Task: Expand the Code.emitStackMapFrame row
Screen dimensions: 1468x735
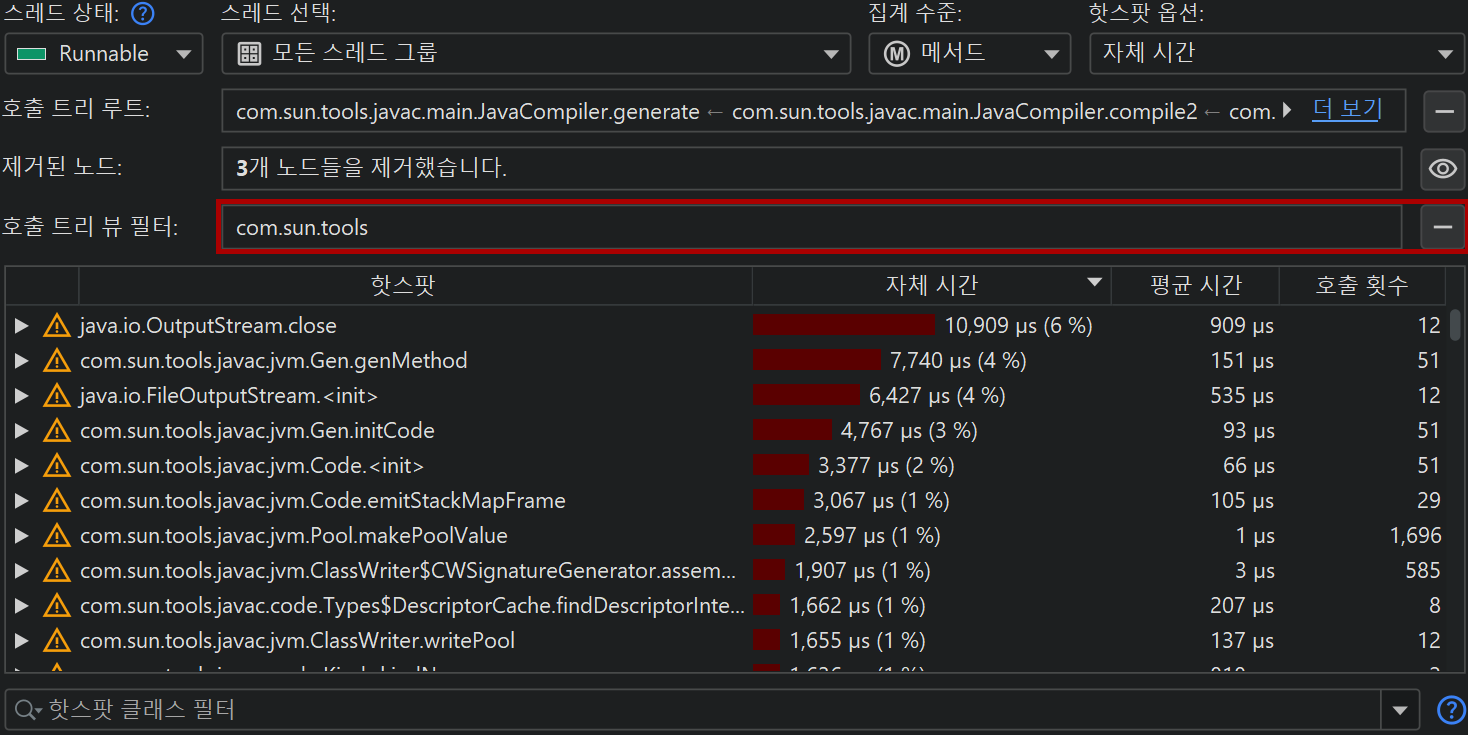Action: (x=21, y=500)
